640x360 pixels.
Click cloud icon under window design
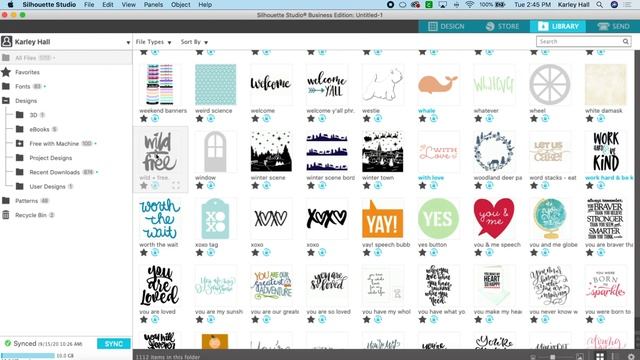click(211, 185)
